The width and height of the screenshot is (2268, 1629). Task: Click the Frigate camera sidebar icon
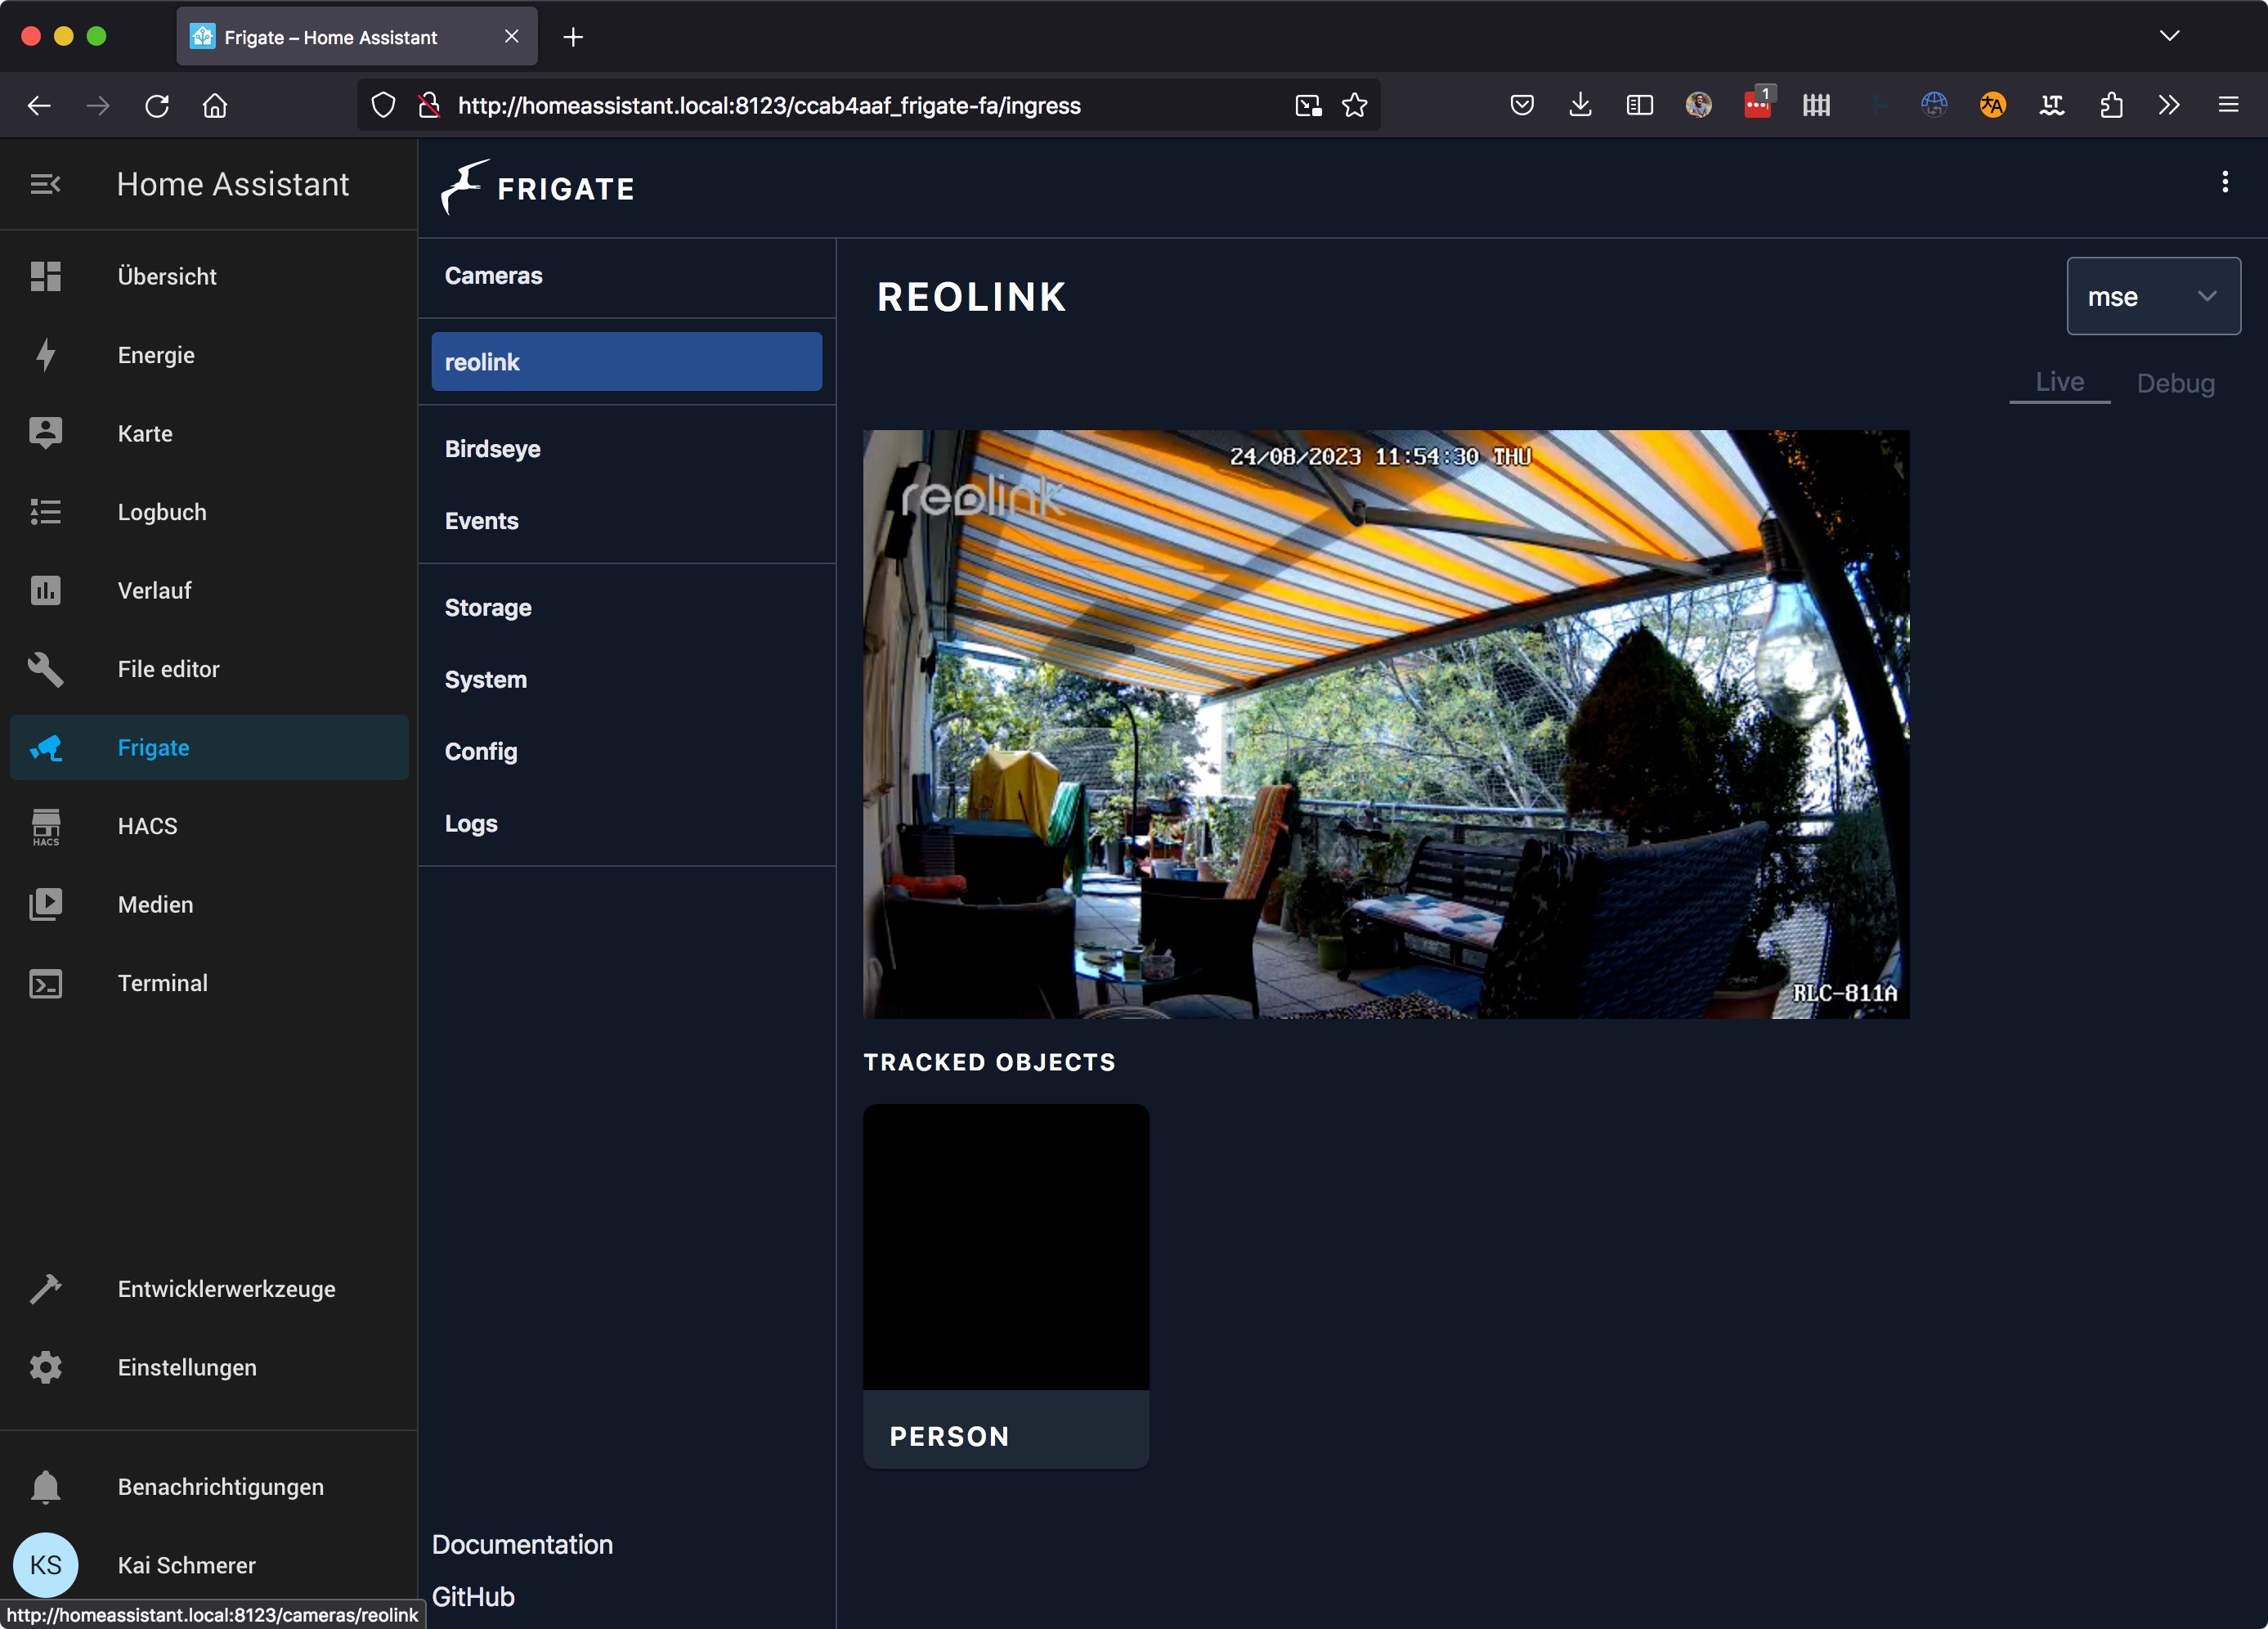46,748
